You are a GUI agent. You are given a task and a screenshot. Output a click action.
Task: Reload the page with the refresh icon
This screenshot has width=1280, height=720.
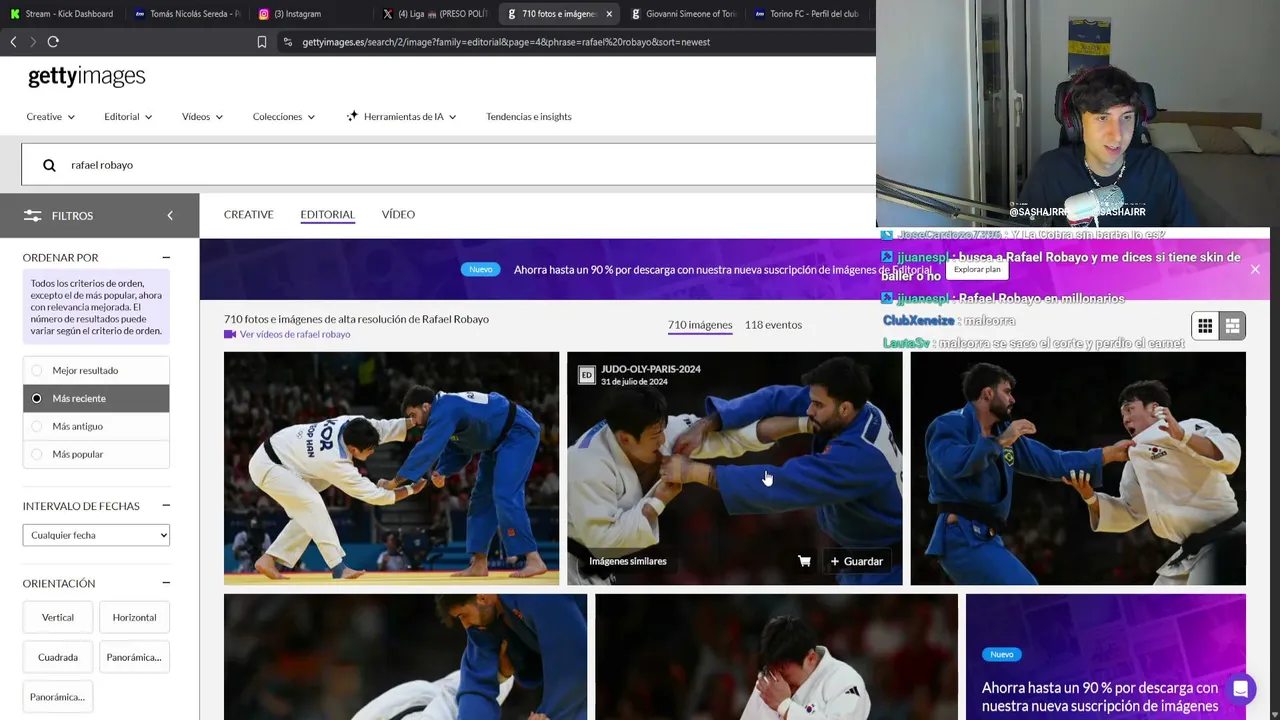(53, 42)
